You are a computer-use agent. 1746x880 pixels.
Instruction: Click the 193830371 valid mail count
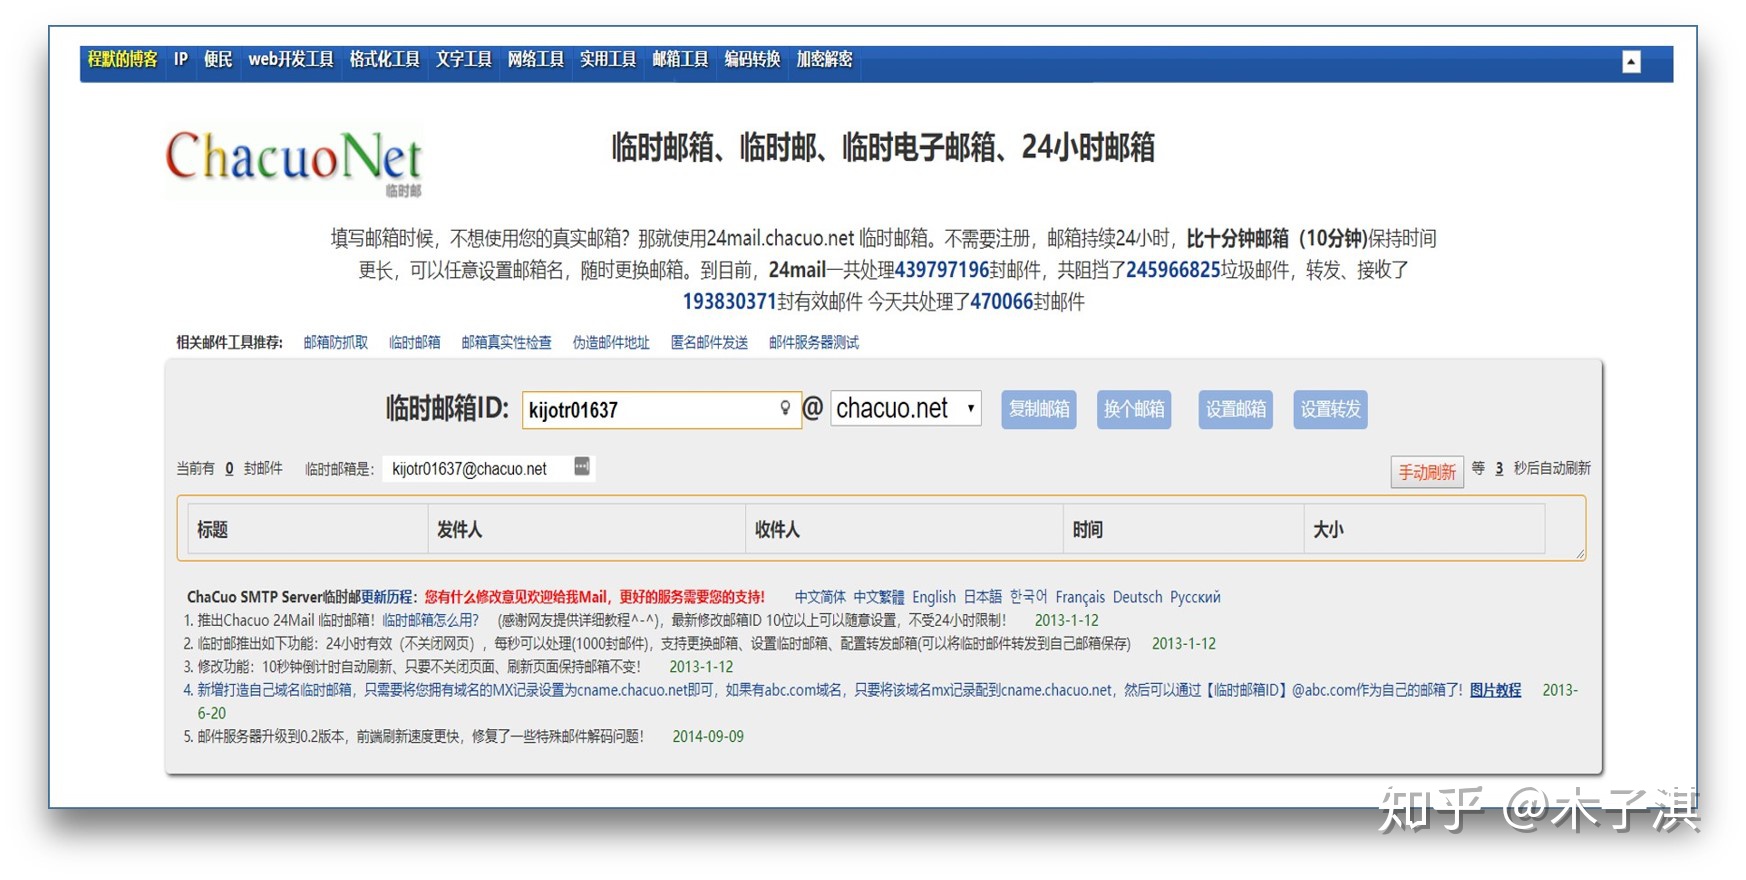pyautogui.click(x=729, y=302)
